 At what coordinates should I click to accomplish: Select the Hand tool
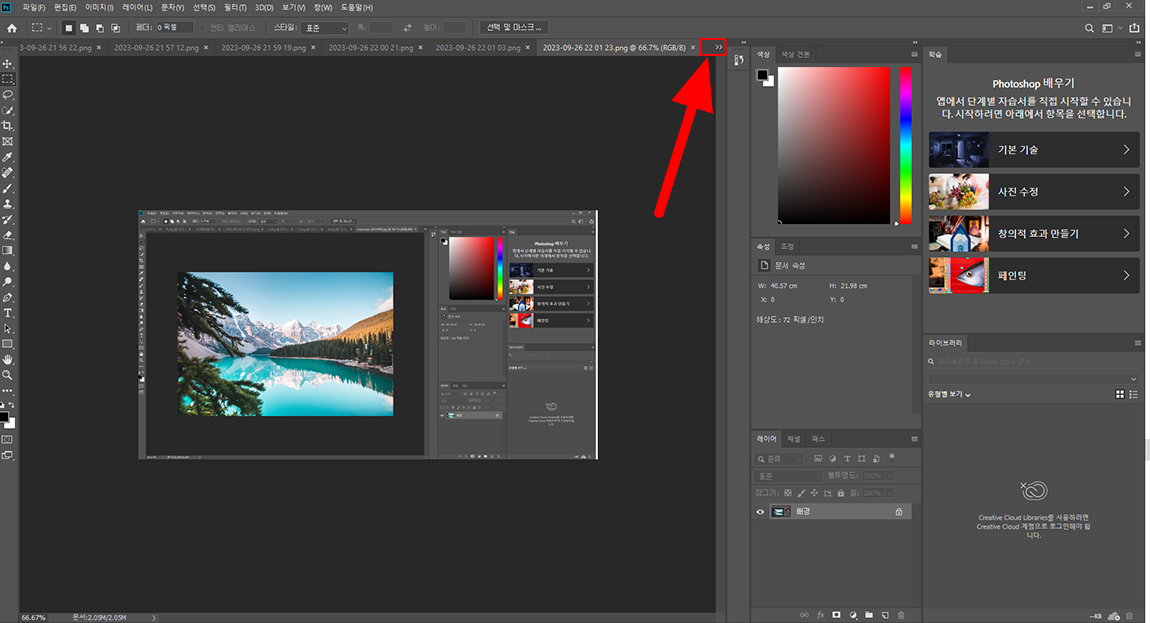7,360
